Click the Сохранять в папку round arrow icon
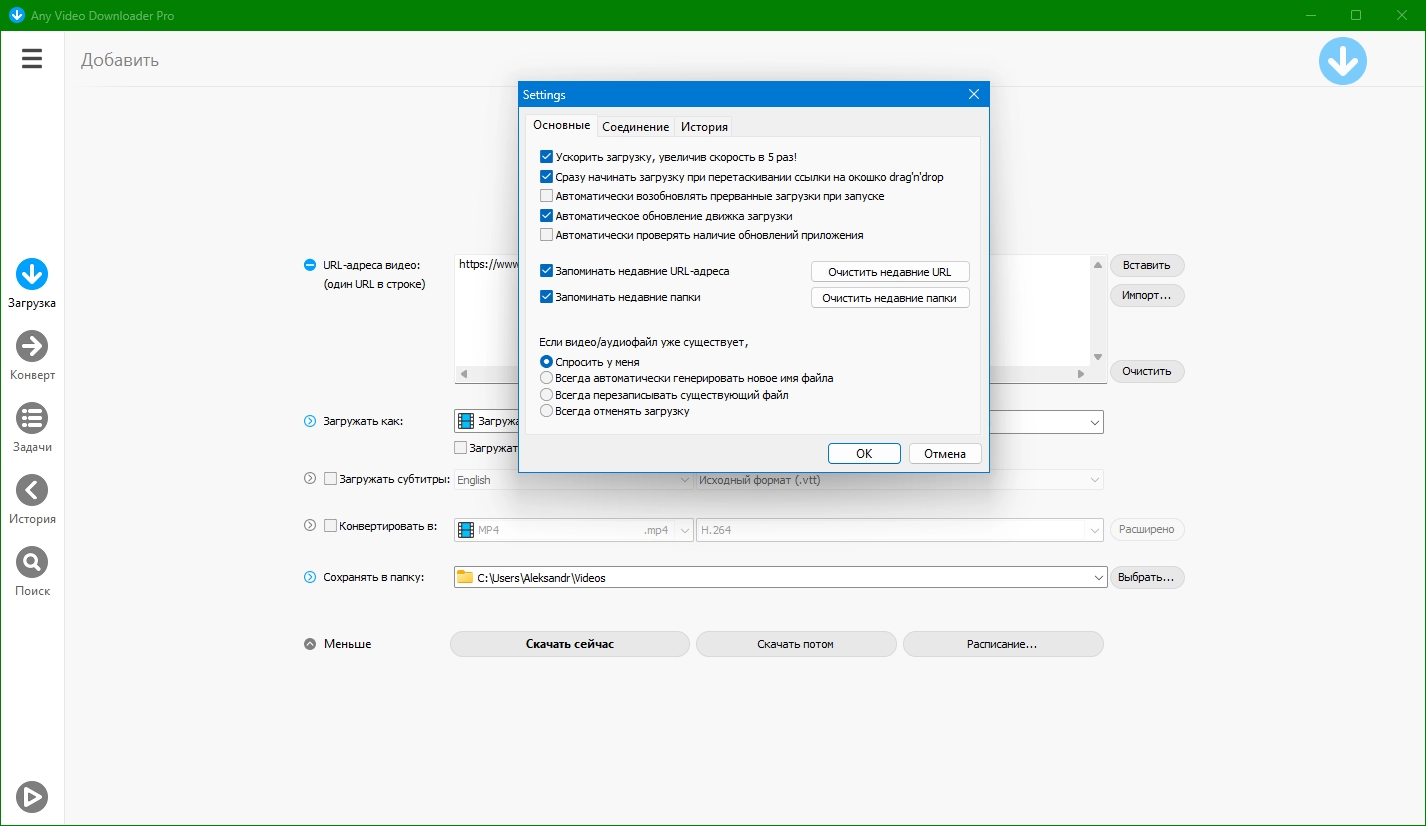Screen dimensions: 1426x826 [x=310, y=577]
